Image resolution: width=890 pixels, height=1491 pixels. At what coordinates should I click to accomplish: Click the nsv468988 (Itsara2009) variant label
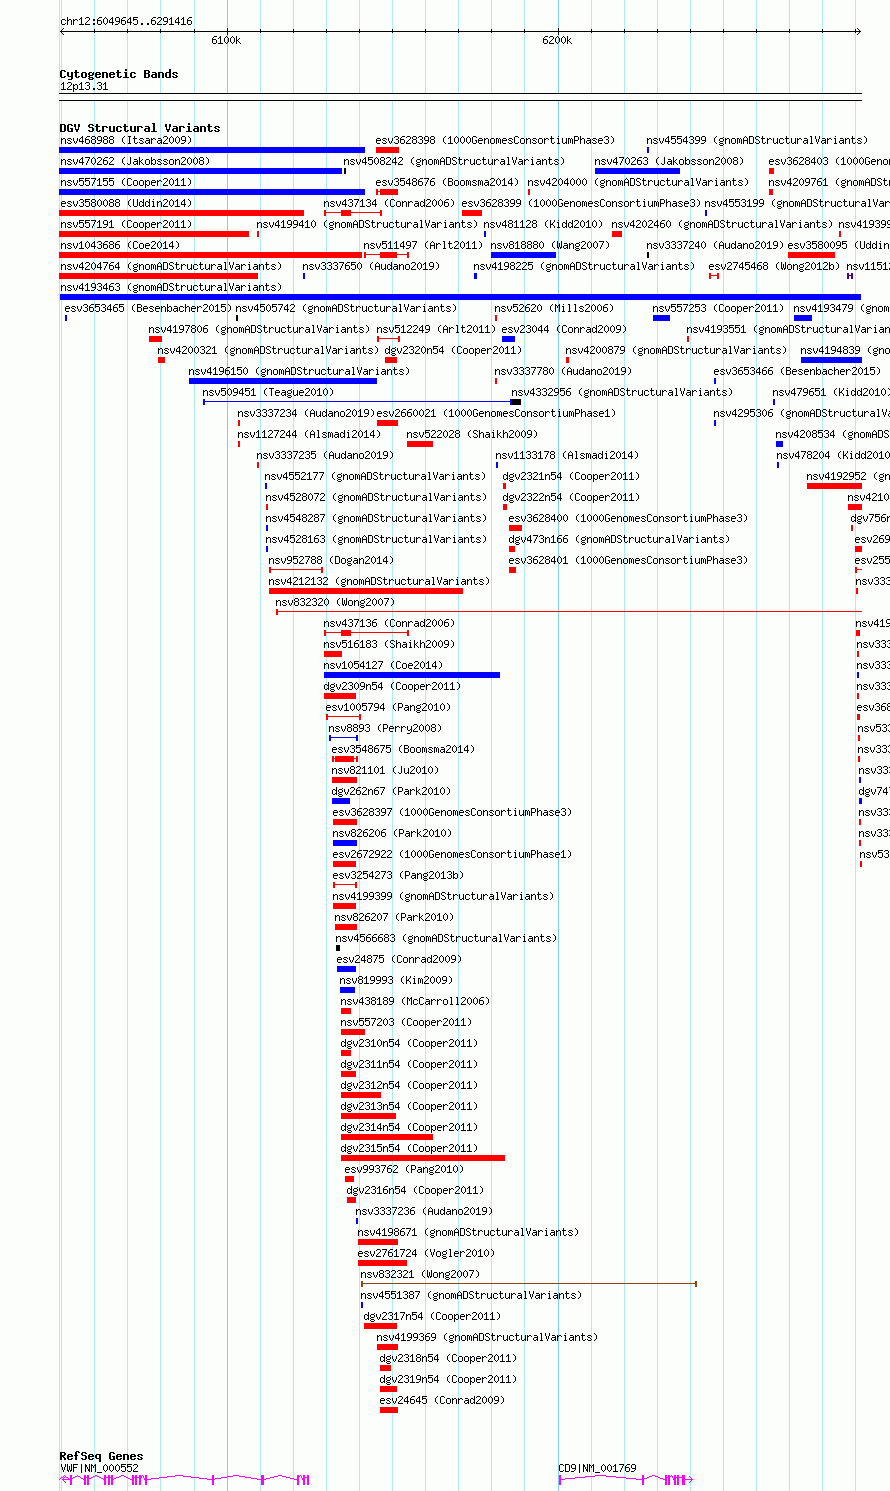tap(126, 140)
